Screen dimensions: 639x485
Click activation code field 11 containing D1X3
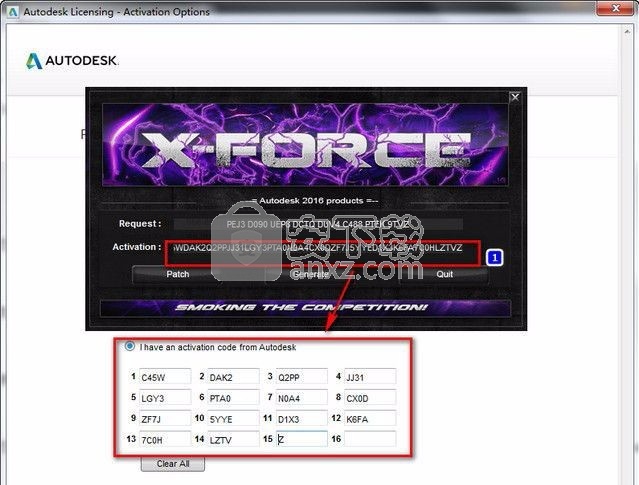[302, 418]
